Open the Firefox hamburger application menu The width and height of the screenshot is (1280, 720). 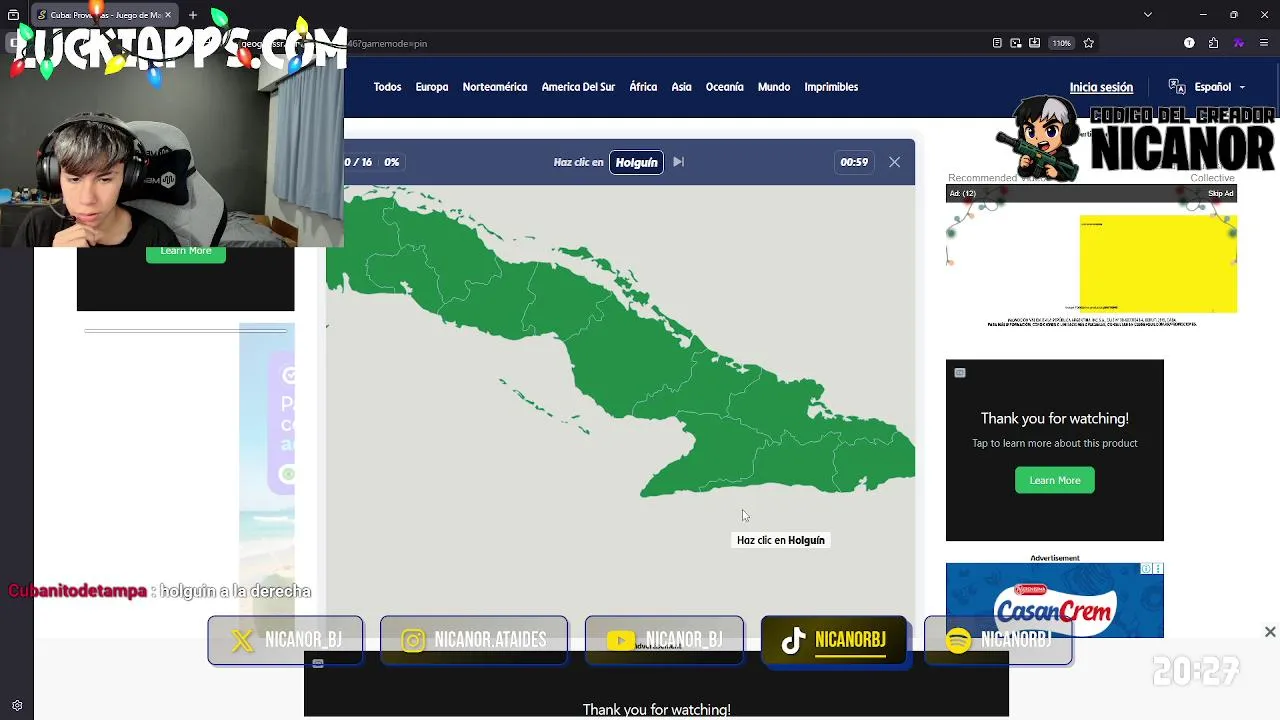pos(1264,43)
